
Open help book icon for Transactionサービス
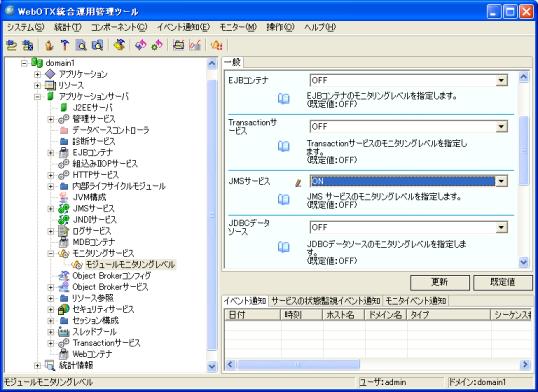[283, 147]
